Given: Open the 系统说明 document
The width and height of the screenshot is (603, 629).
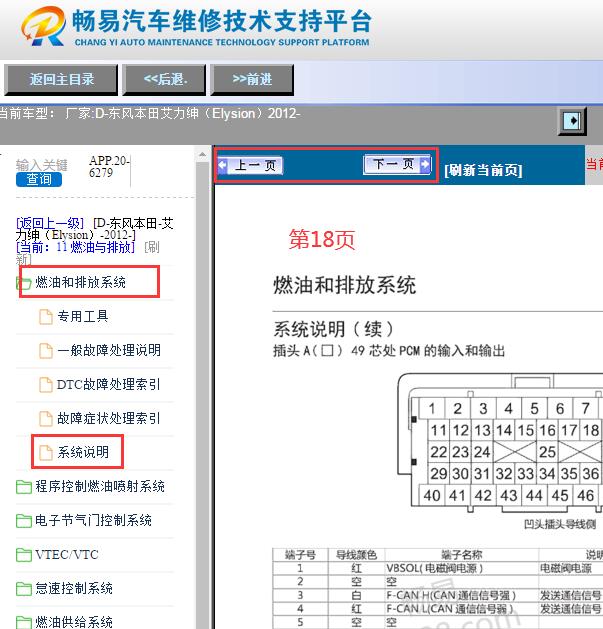Looking at the screenshot, I should tap(83, 452).
